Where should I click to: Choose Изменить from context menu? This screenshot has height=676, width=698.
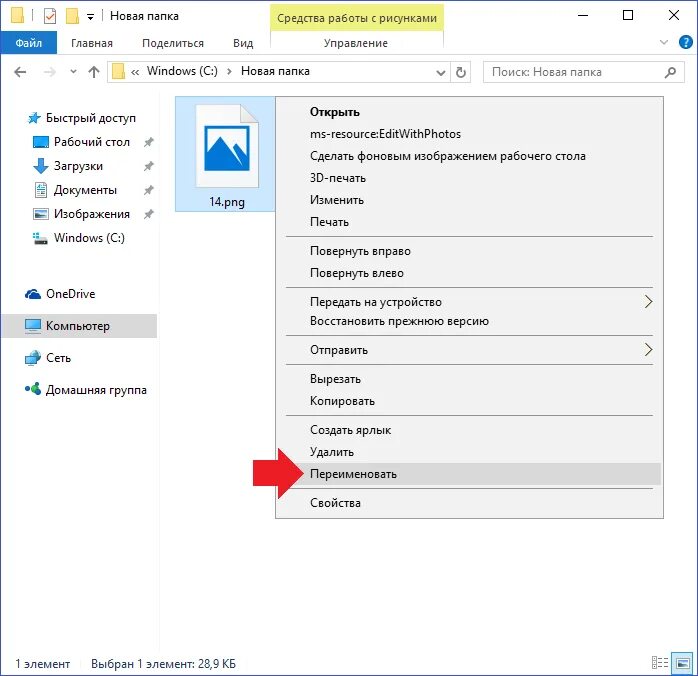[x=468, y=200]
